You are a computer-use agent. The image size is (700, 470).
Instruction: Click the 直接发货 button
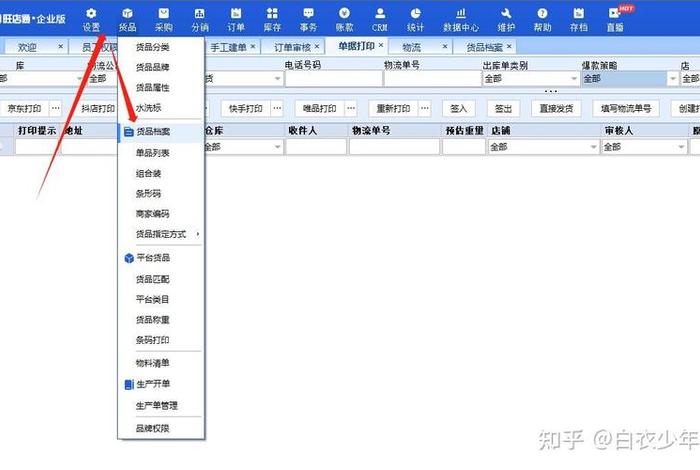556,108
